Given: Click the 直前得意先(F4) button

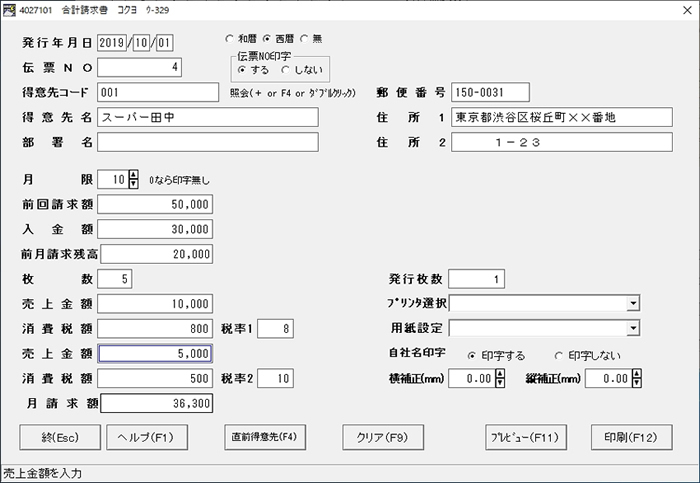Looking at the screenshot, I should pos(261,437).
